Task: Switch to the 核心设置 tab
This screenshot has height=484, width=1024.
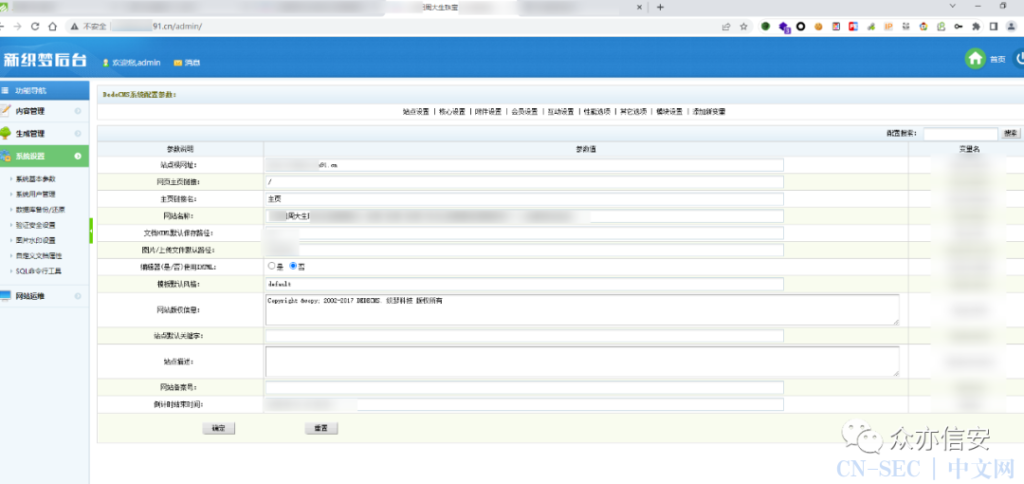Action: 452,112
